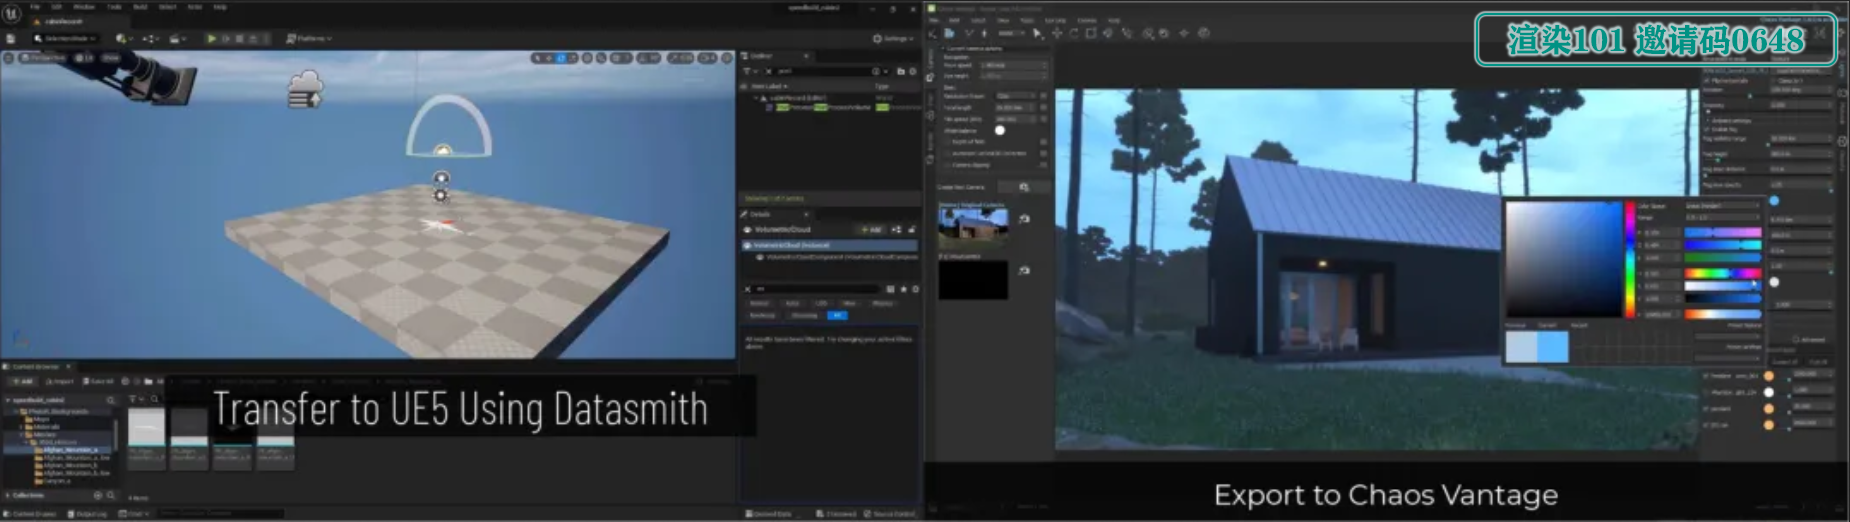Click the light blue current color swatch
1850x522 pixels.
pos(1553,346)
